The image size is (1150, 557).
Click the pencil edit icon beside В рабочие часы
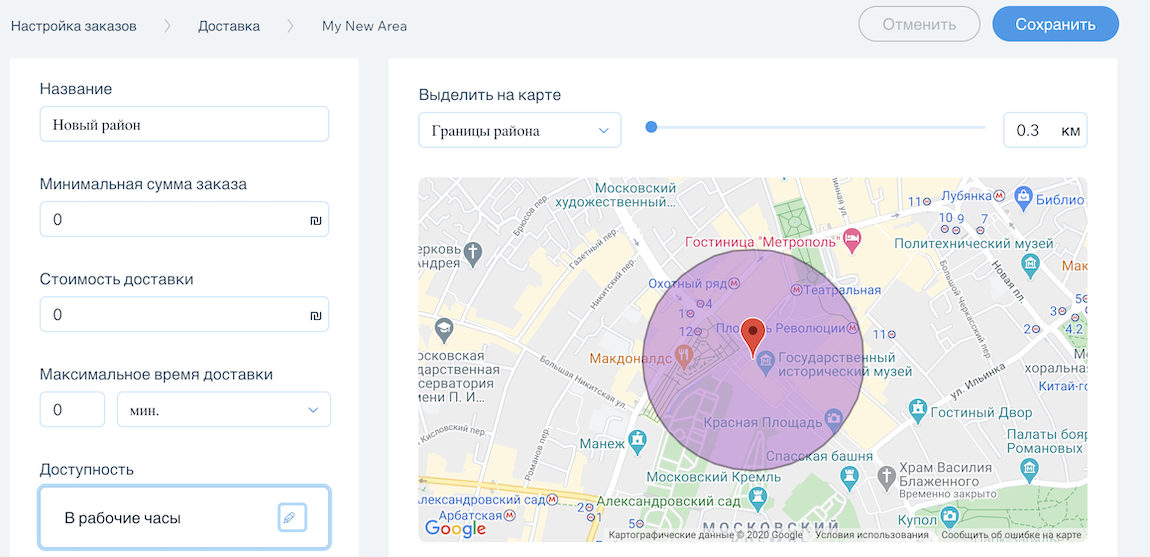click(291, 517)
